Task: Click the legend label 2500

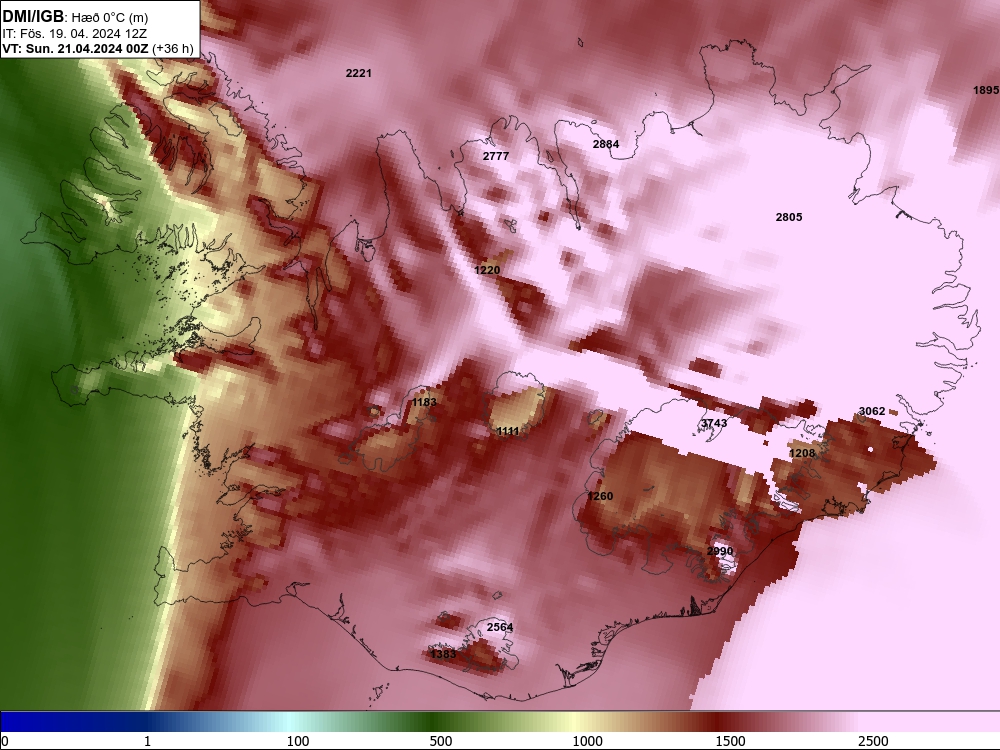Action: click(873, 741)
